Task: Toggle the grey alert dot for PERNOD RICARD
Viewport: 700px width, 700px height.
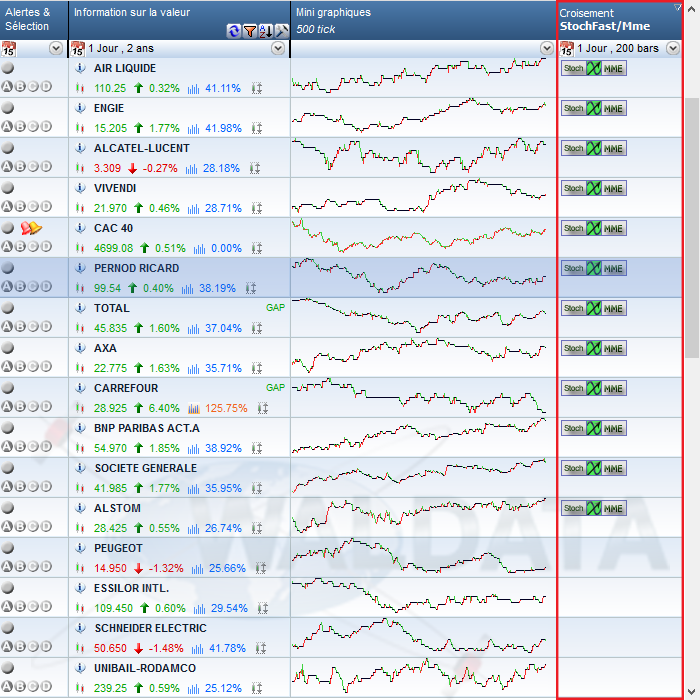Action: (x=8, y=268)
